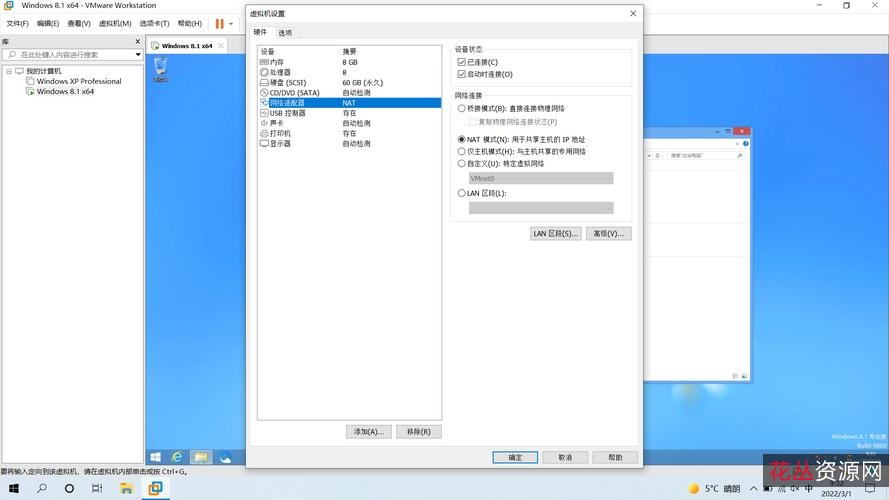Click the taskbar clock showing 2022/3/1
Screen dimensions: 889x500
pos(836,488)
